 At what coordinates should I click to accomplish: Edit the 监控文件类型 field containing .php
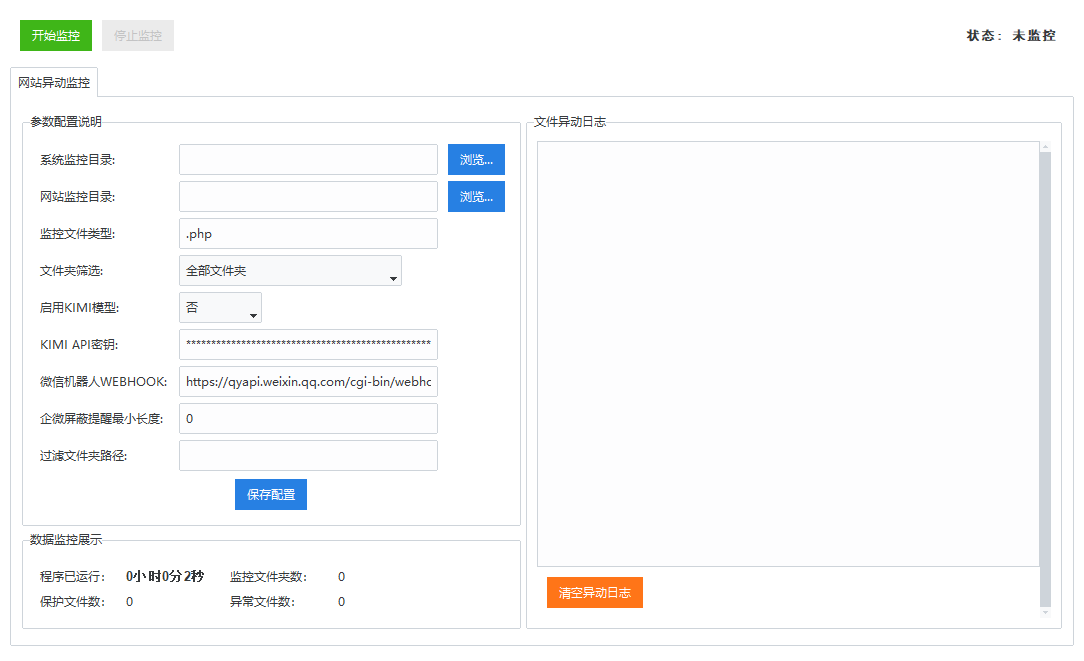[308, 234]
